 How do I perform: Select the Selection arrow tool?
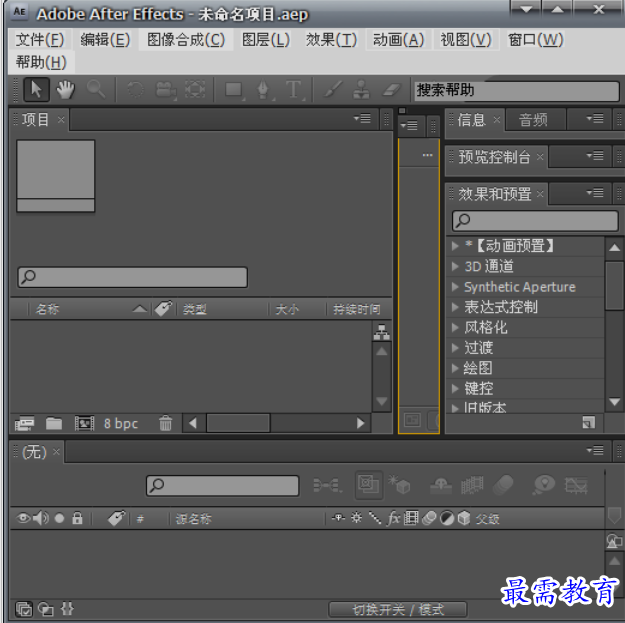36,89
